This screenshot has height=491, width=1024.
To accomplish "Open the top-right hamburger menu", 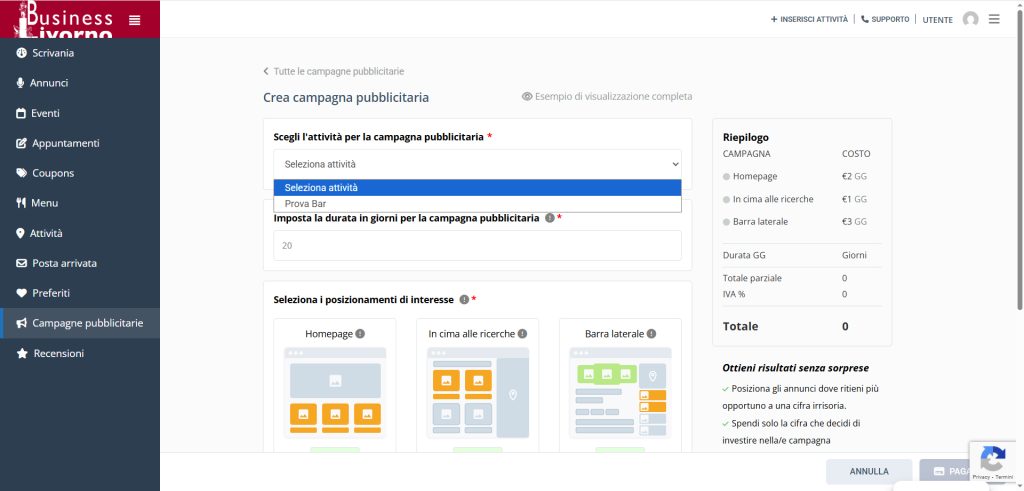I will (x=994, y=19).
